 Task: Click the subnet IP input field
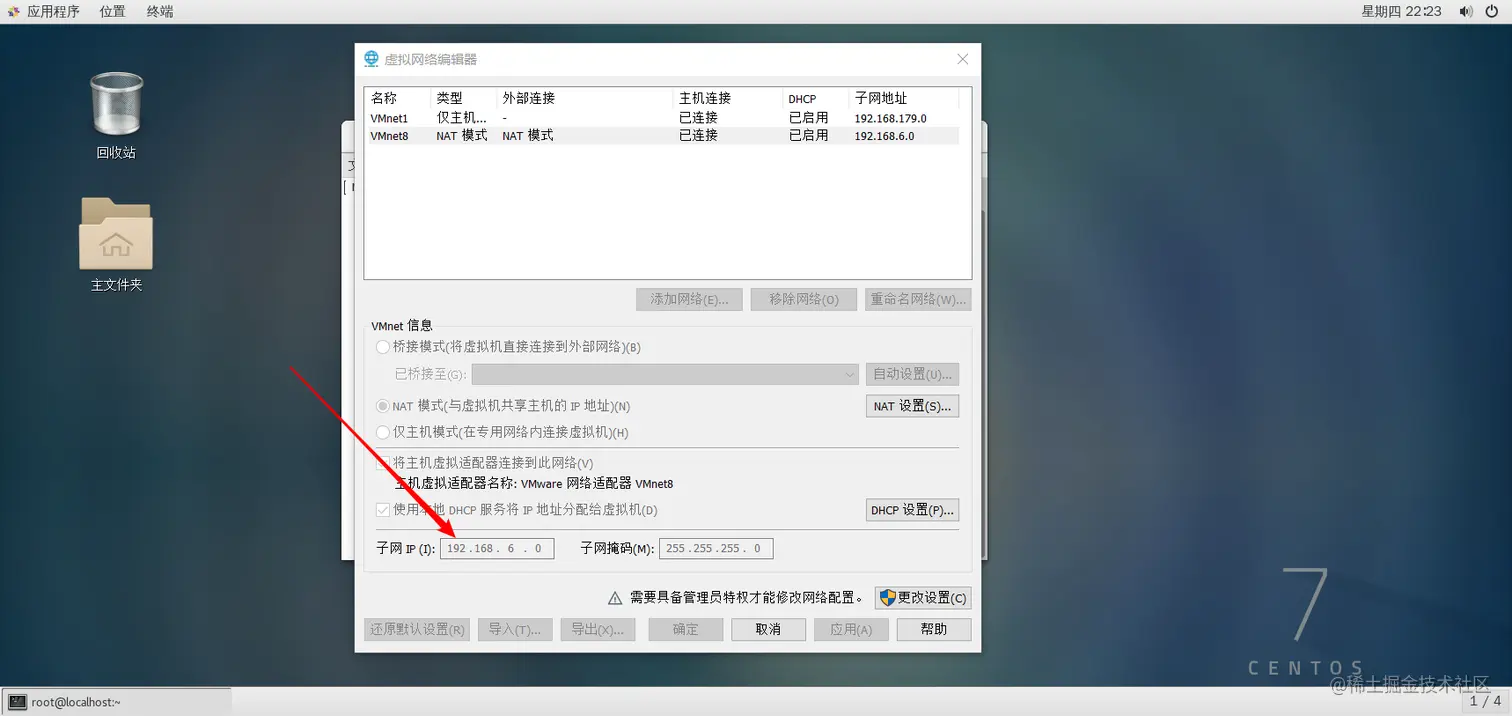[497, 548]
